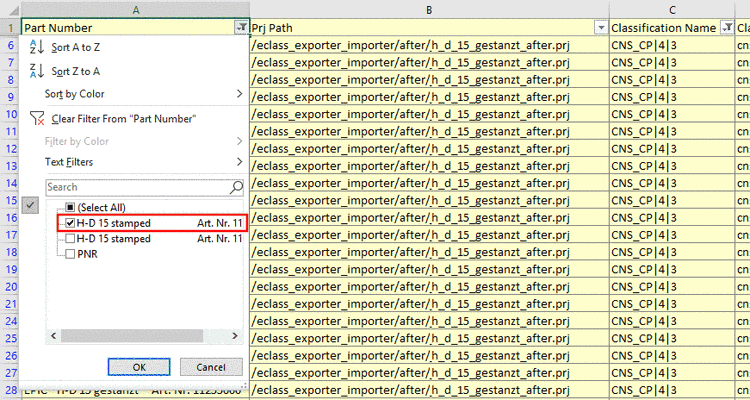Select the row 6 header

point(10,45)
